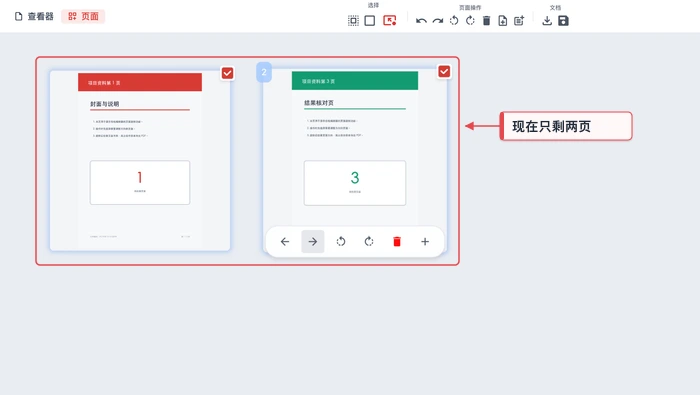Screen dimensions: 700x395
Task: Redo the action in the toolbar
Action: (x=438, y=21)
